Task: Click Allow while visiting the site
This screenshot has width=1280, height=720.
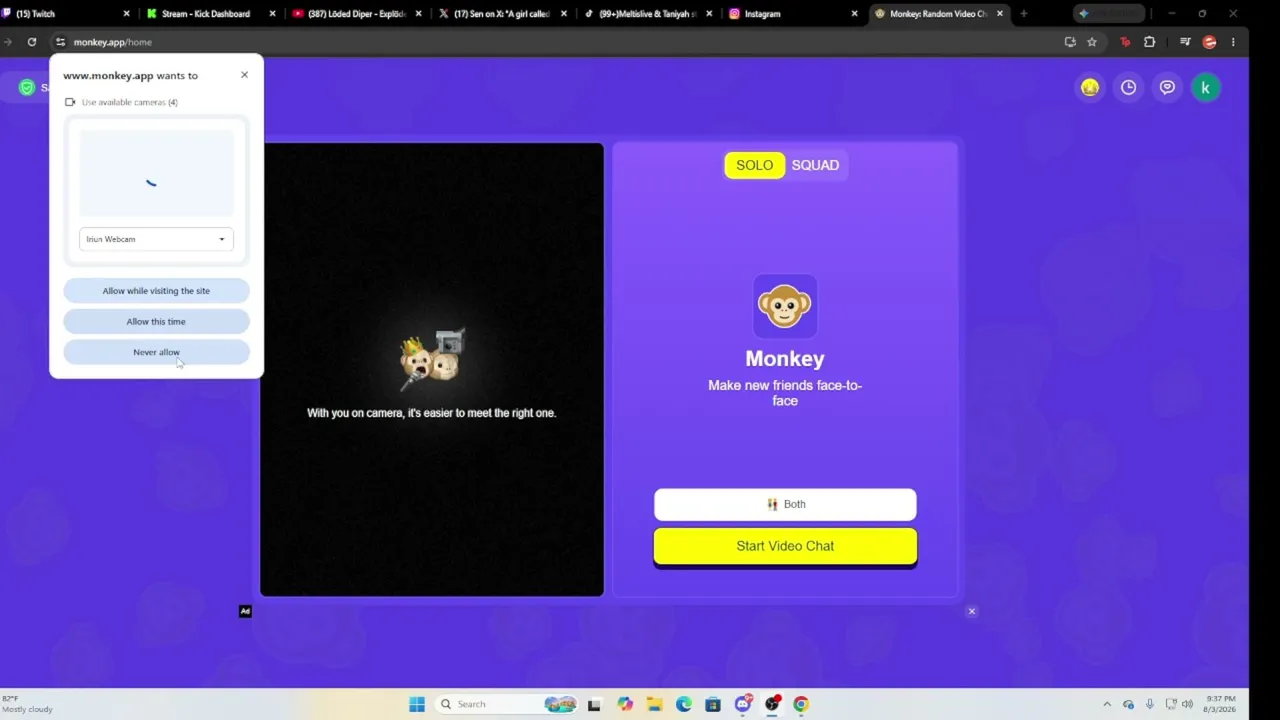Action: (156, 291)
